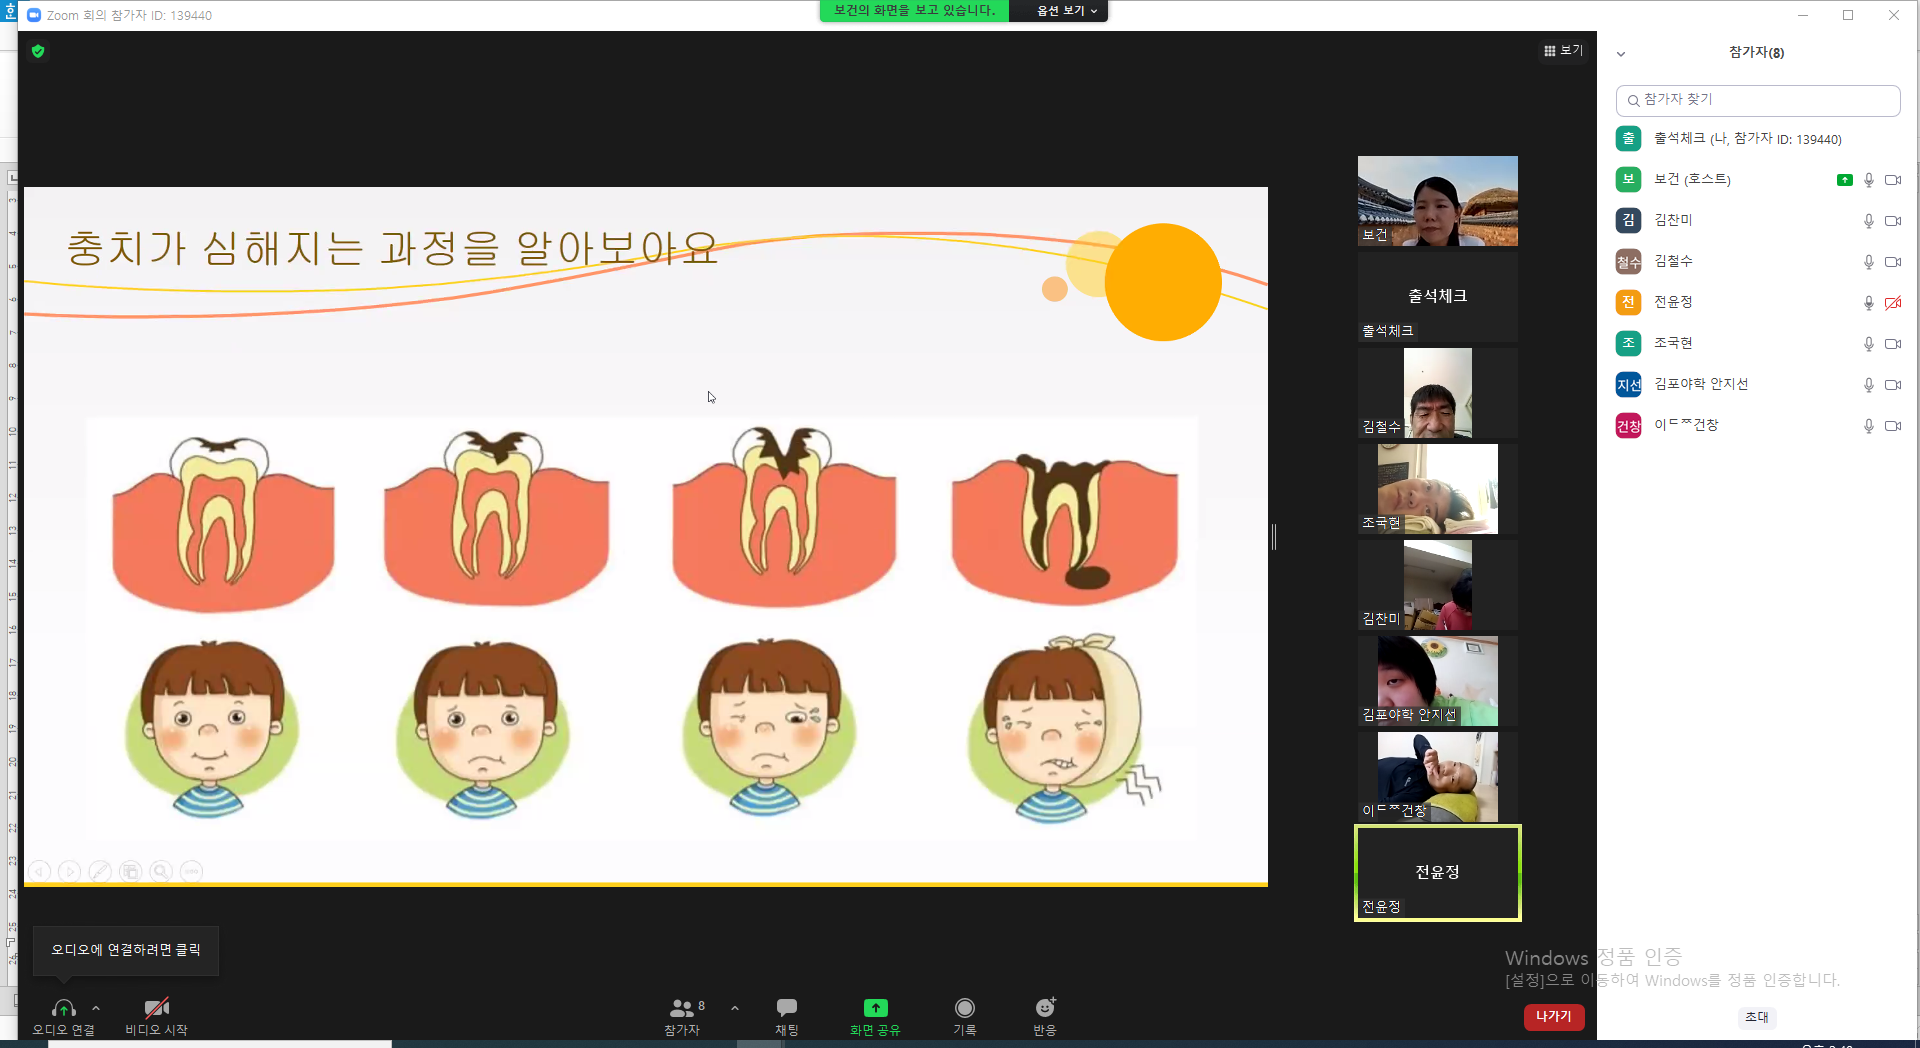
Task: Click see all slides icon on slide
Action: coord(130,872)
